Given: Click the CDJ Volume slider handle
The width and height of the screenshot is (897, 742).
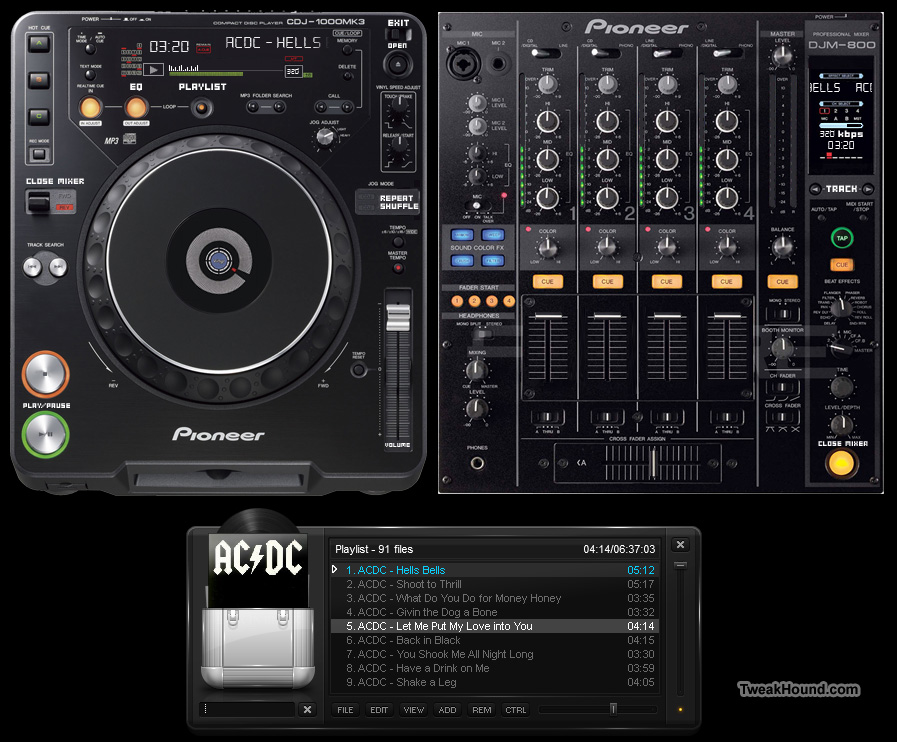Looking at the screenshot, I should tap(398, 318).
